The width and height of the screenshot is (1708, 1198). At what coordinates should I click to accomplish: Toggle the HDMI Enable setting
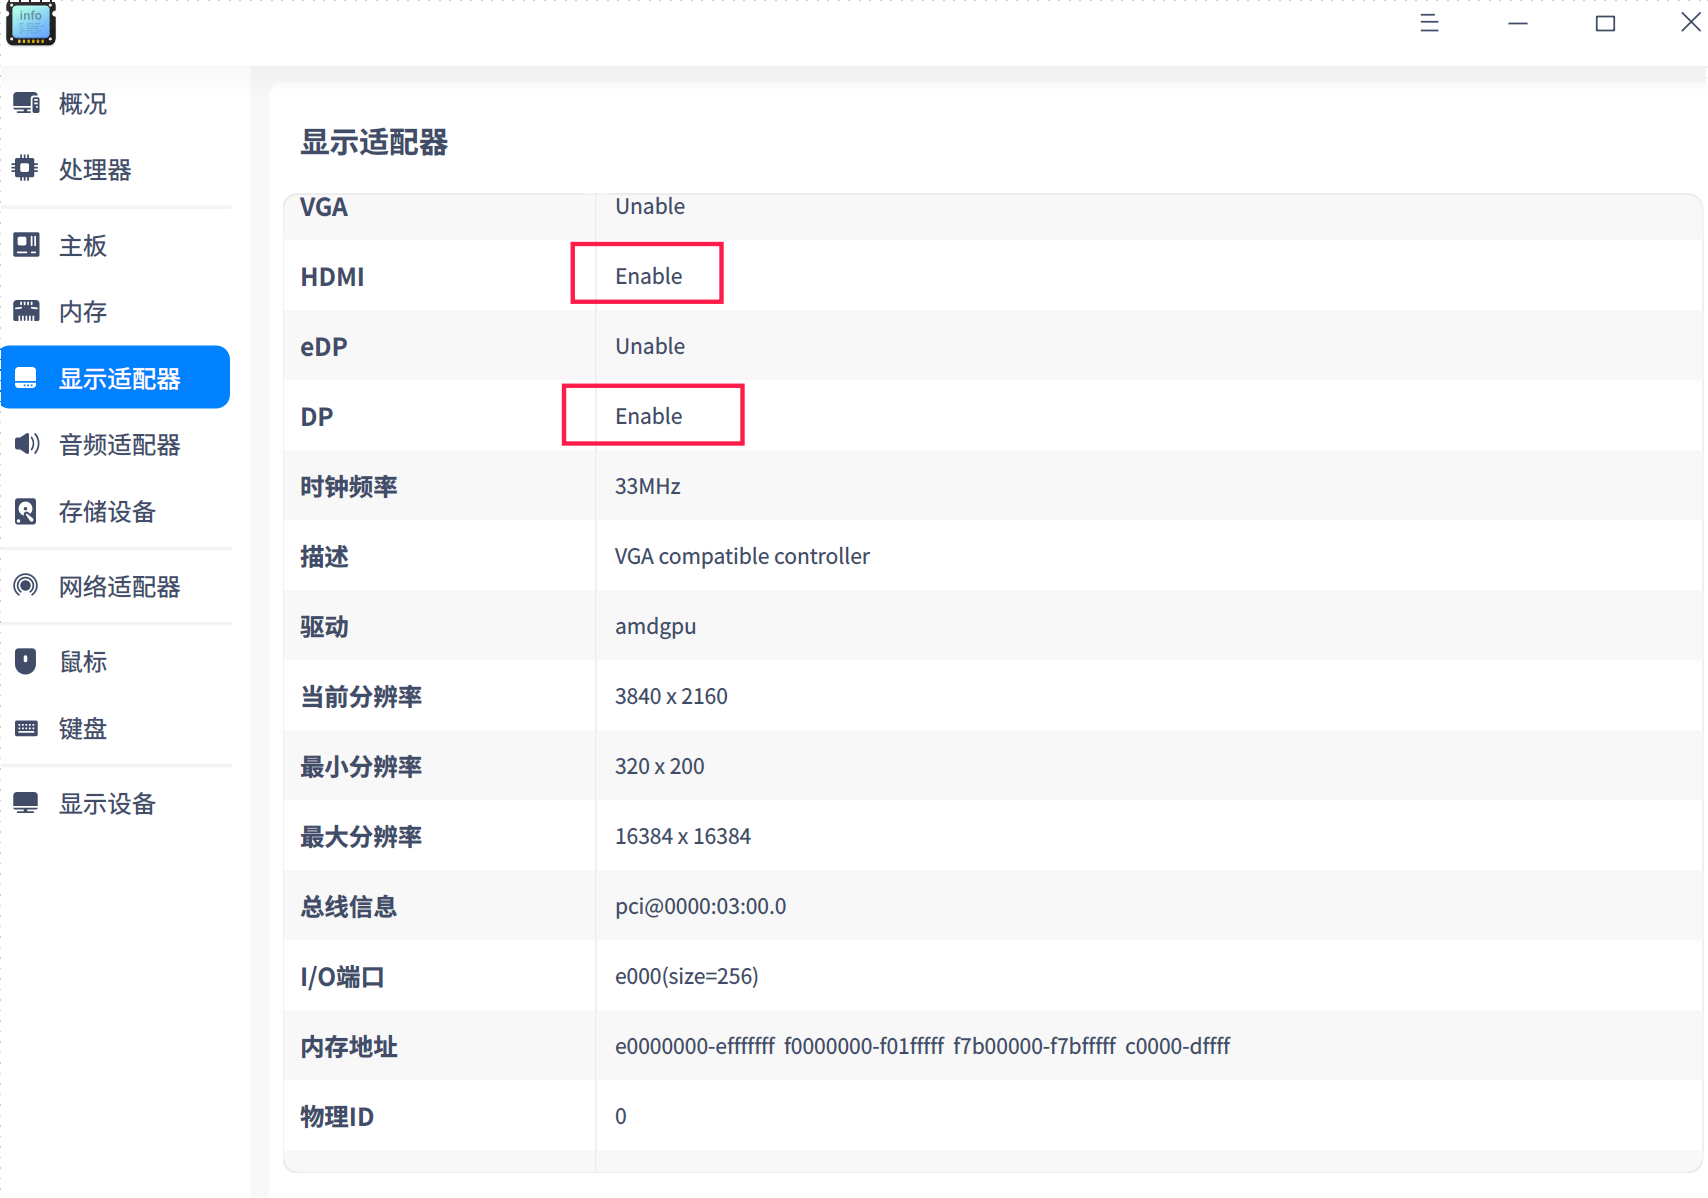[x=647, y=275]
